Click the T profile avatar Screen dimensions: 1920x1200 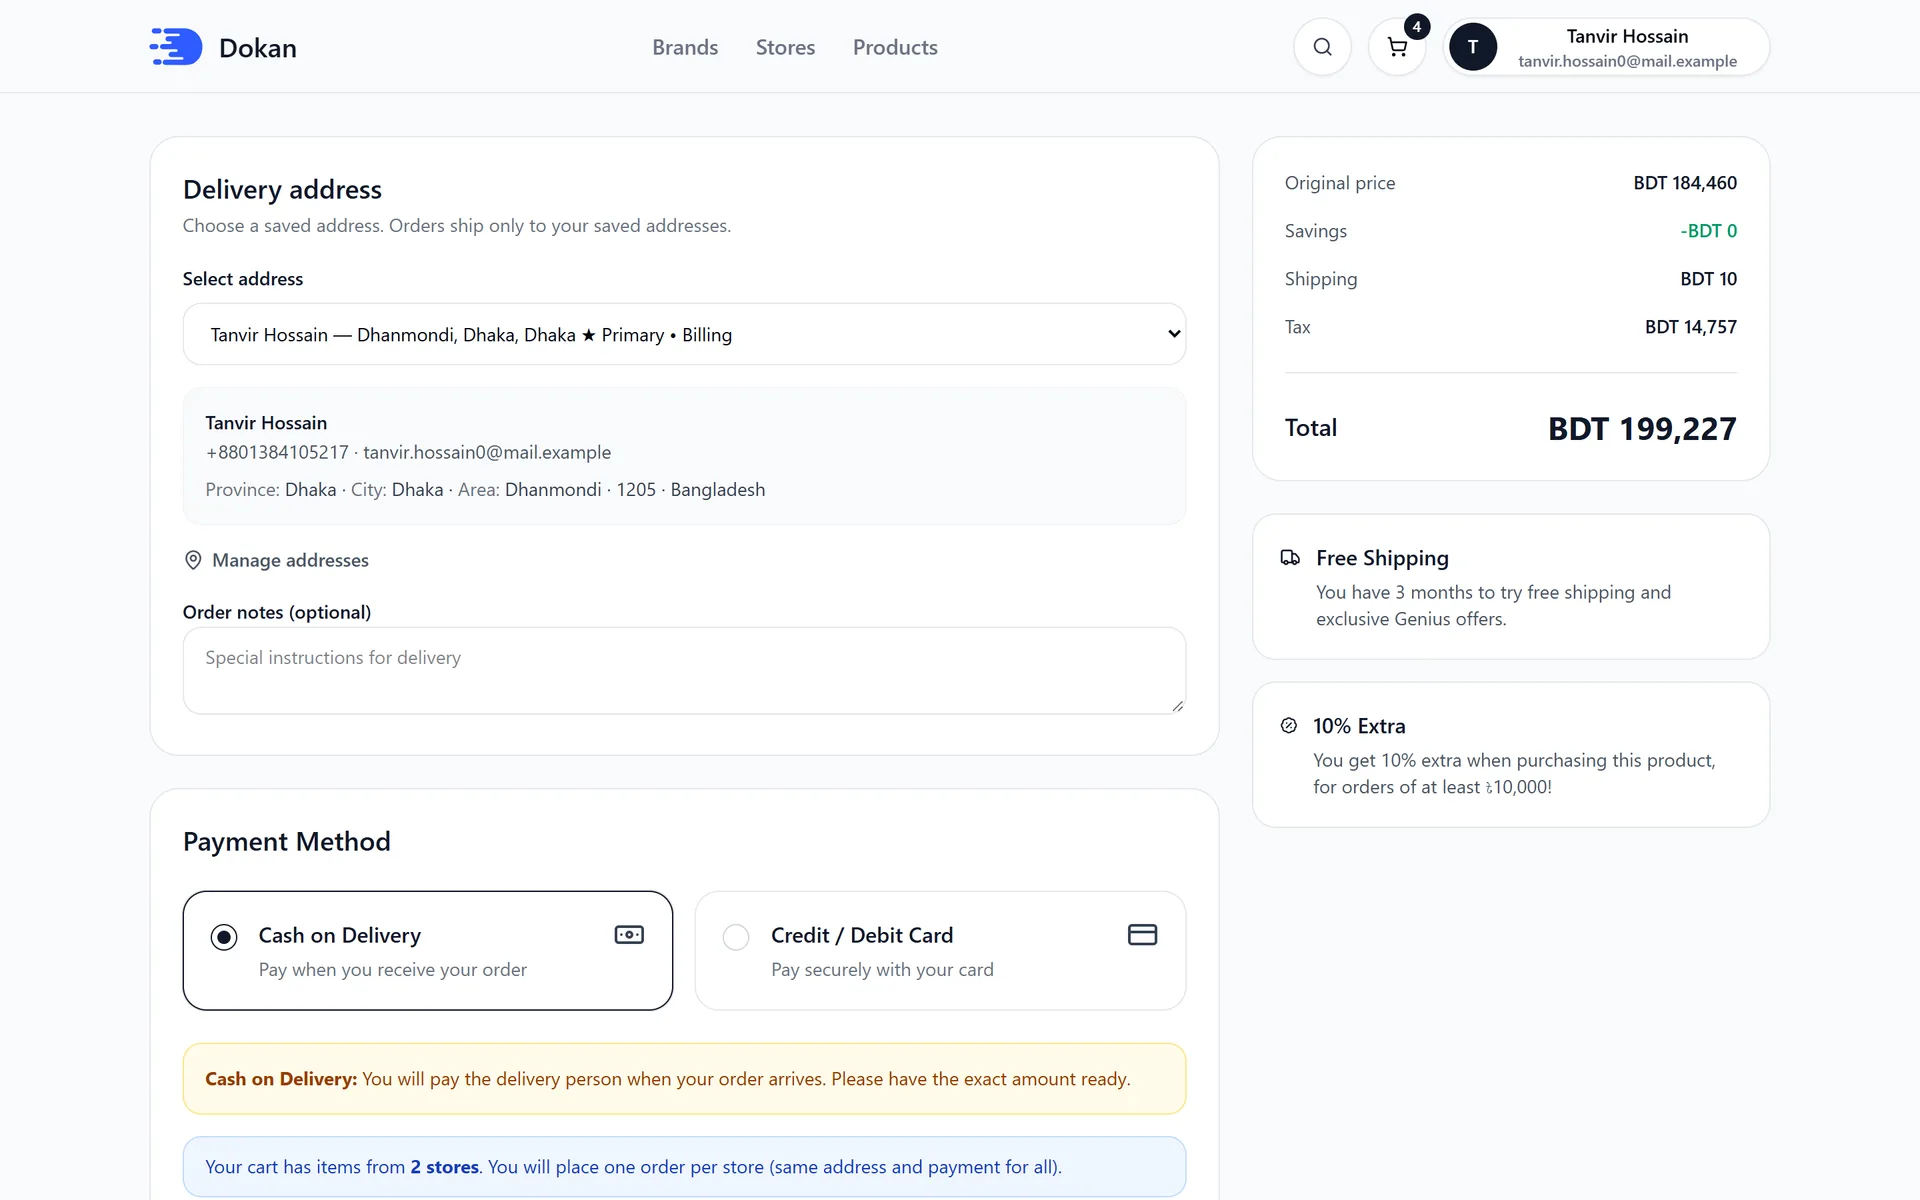pyautogui.click(x=1473, y=47)
